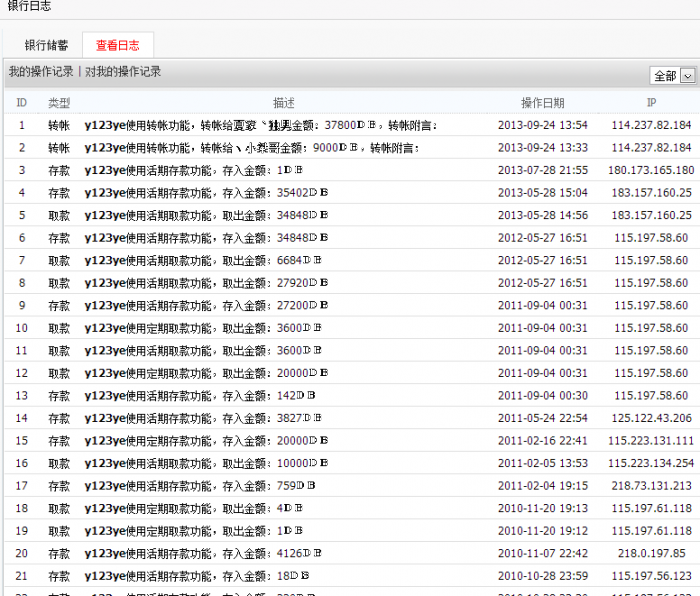Expand the 全部 filter dropdown arrow
This screenshot has width=700, height=596.
coord(688,76)
